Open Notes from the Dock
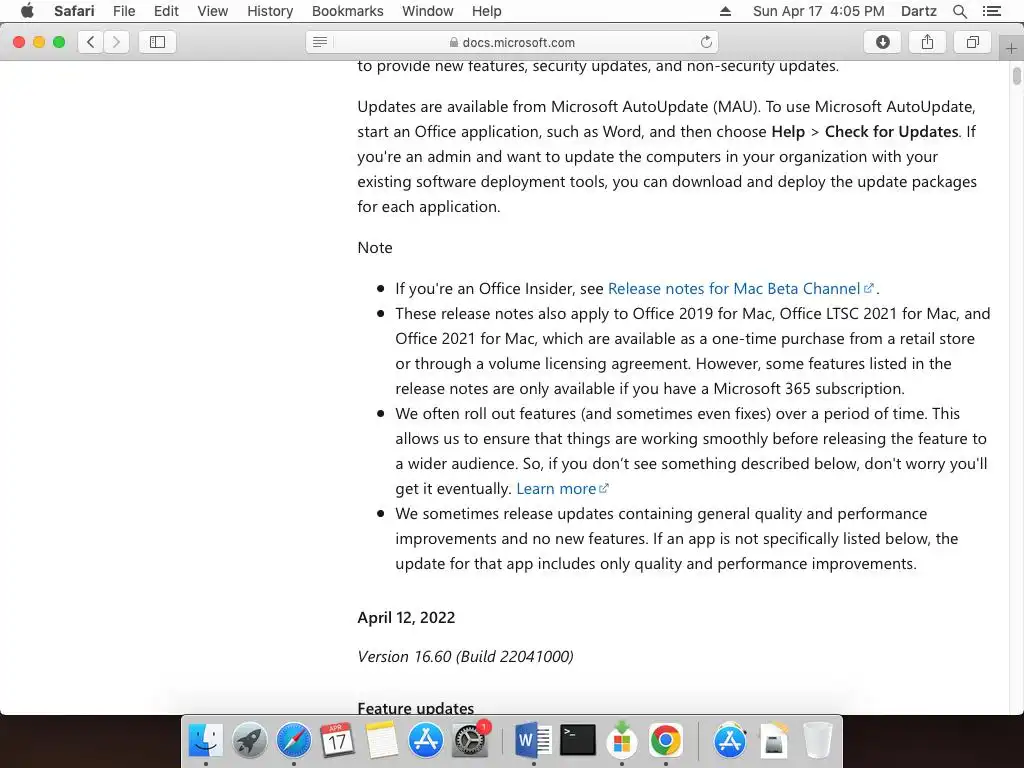 [381, 741]
